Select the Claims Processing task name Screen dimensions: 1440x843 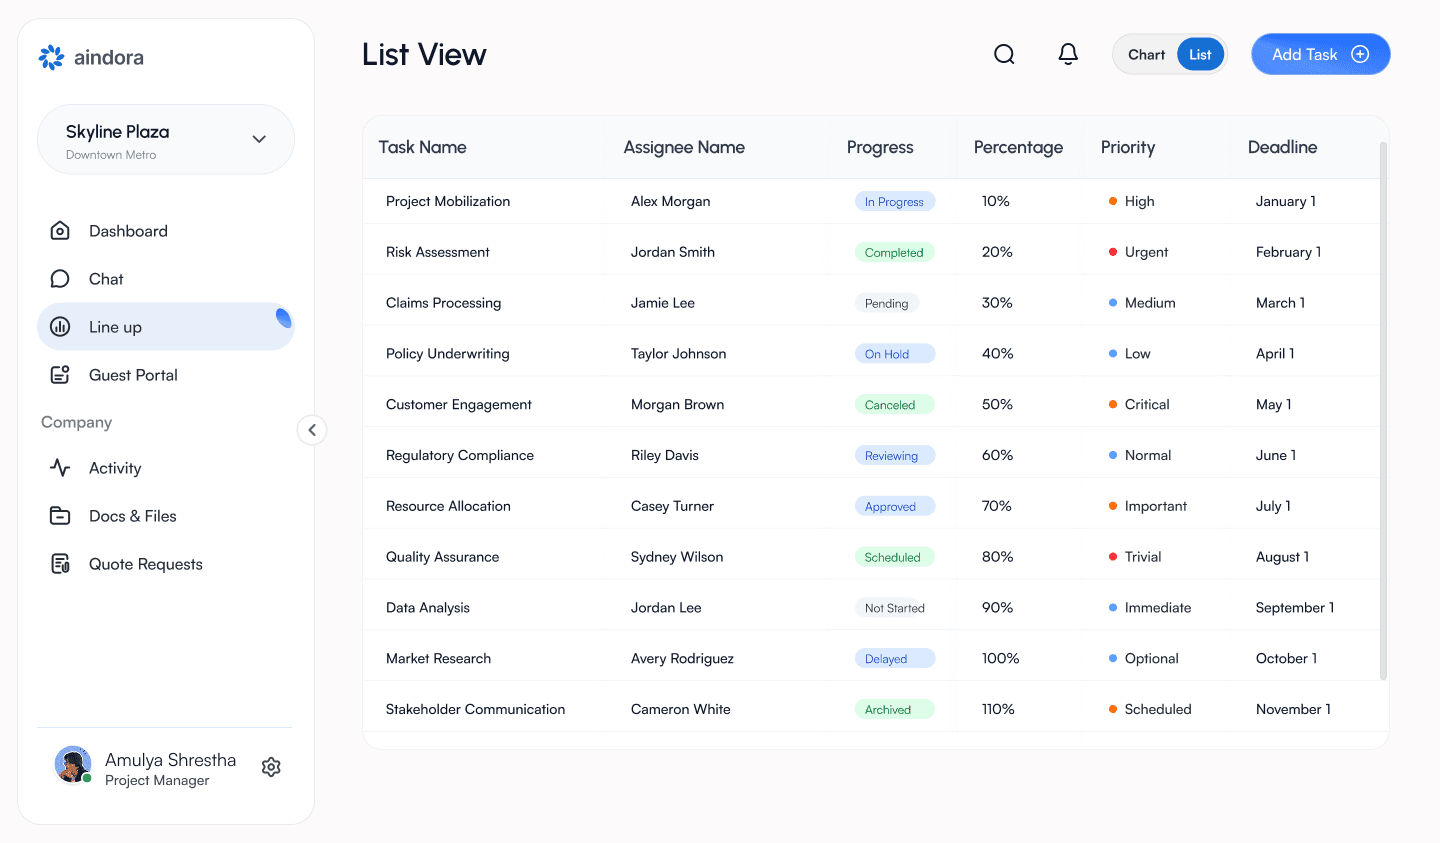[443, 303]
